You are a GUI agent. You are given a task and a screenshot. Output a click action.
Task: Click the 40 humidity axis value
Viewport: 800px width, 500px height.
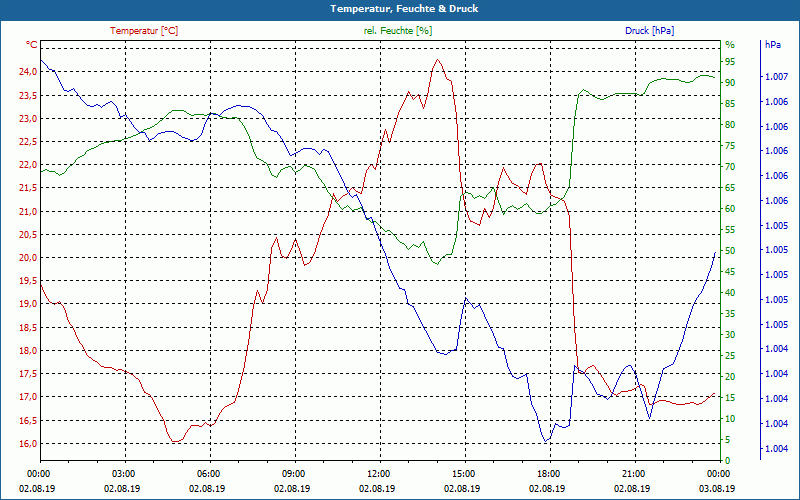(x=730, y=293)
